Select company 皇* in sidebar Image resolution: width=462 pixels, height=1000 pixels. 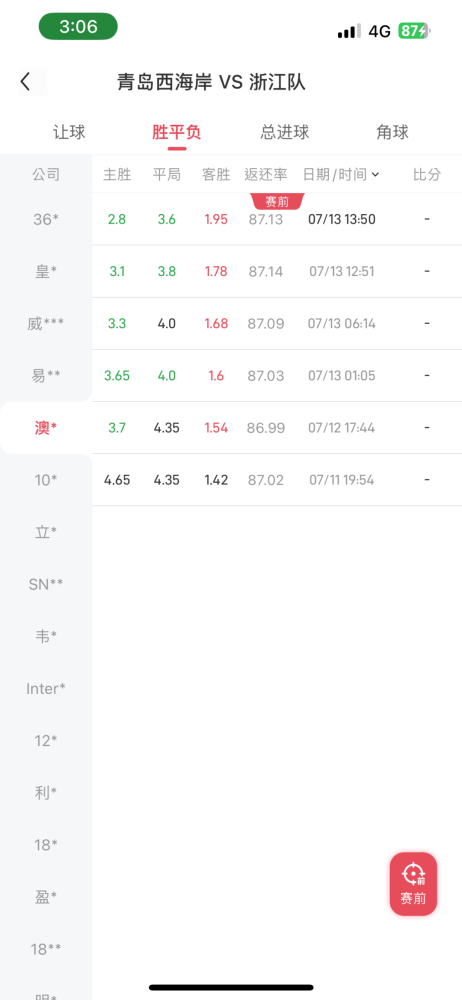pyautogui.click(x=46, y=271)
